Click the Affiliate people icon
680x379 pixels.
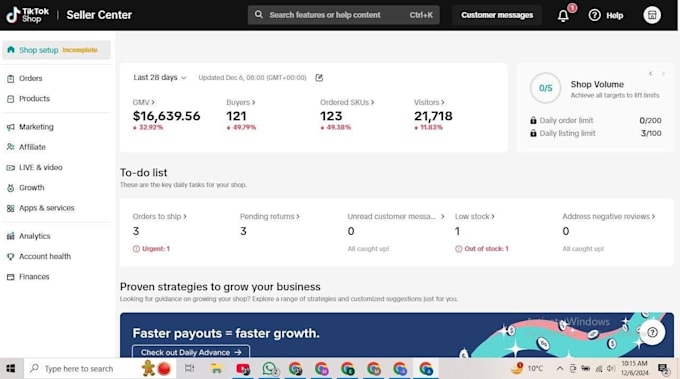10,147
